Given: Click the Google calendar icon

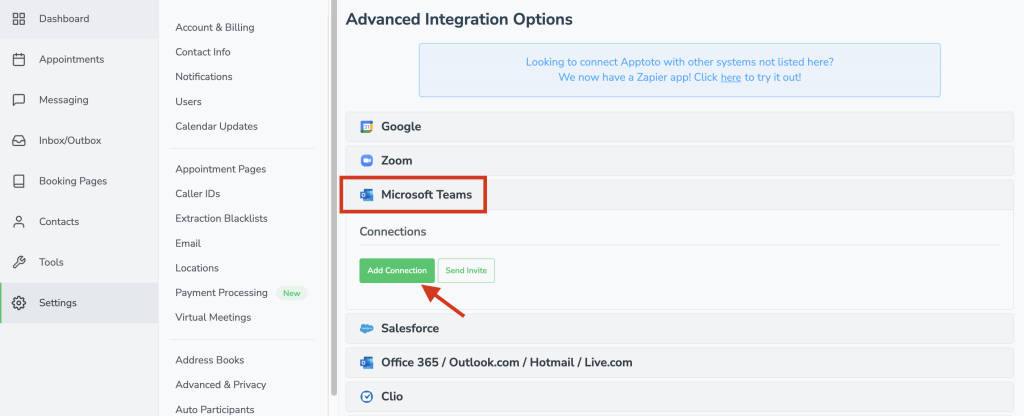Looking at the screenshot, I should tap(366, 127).
